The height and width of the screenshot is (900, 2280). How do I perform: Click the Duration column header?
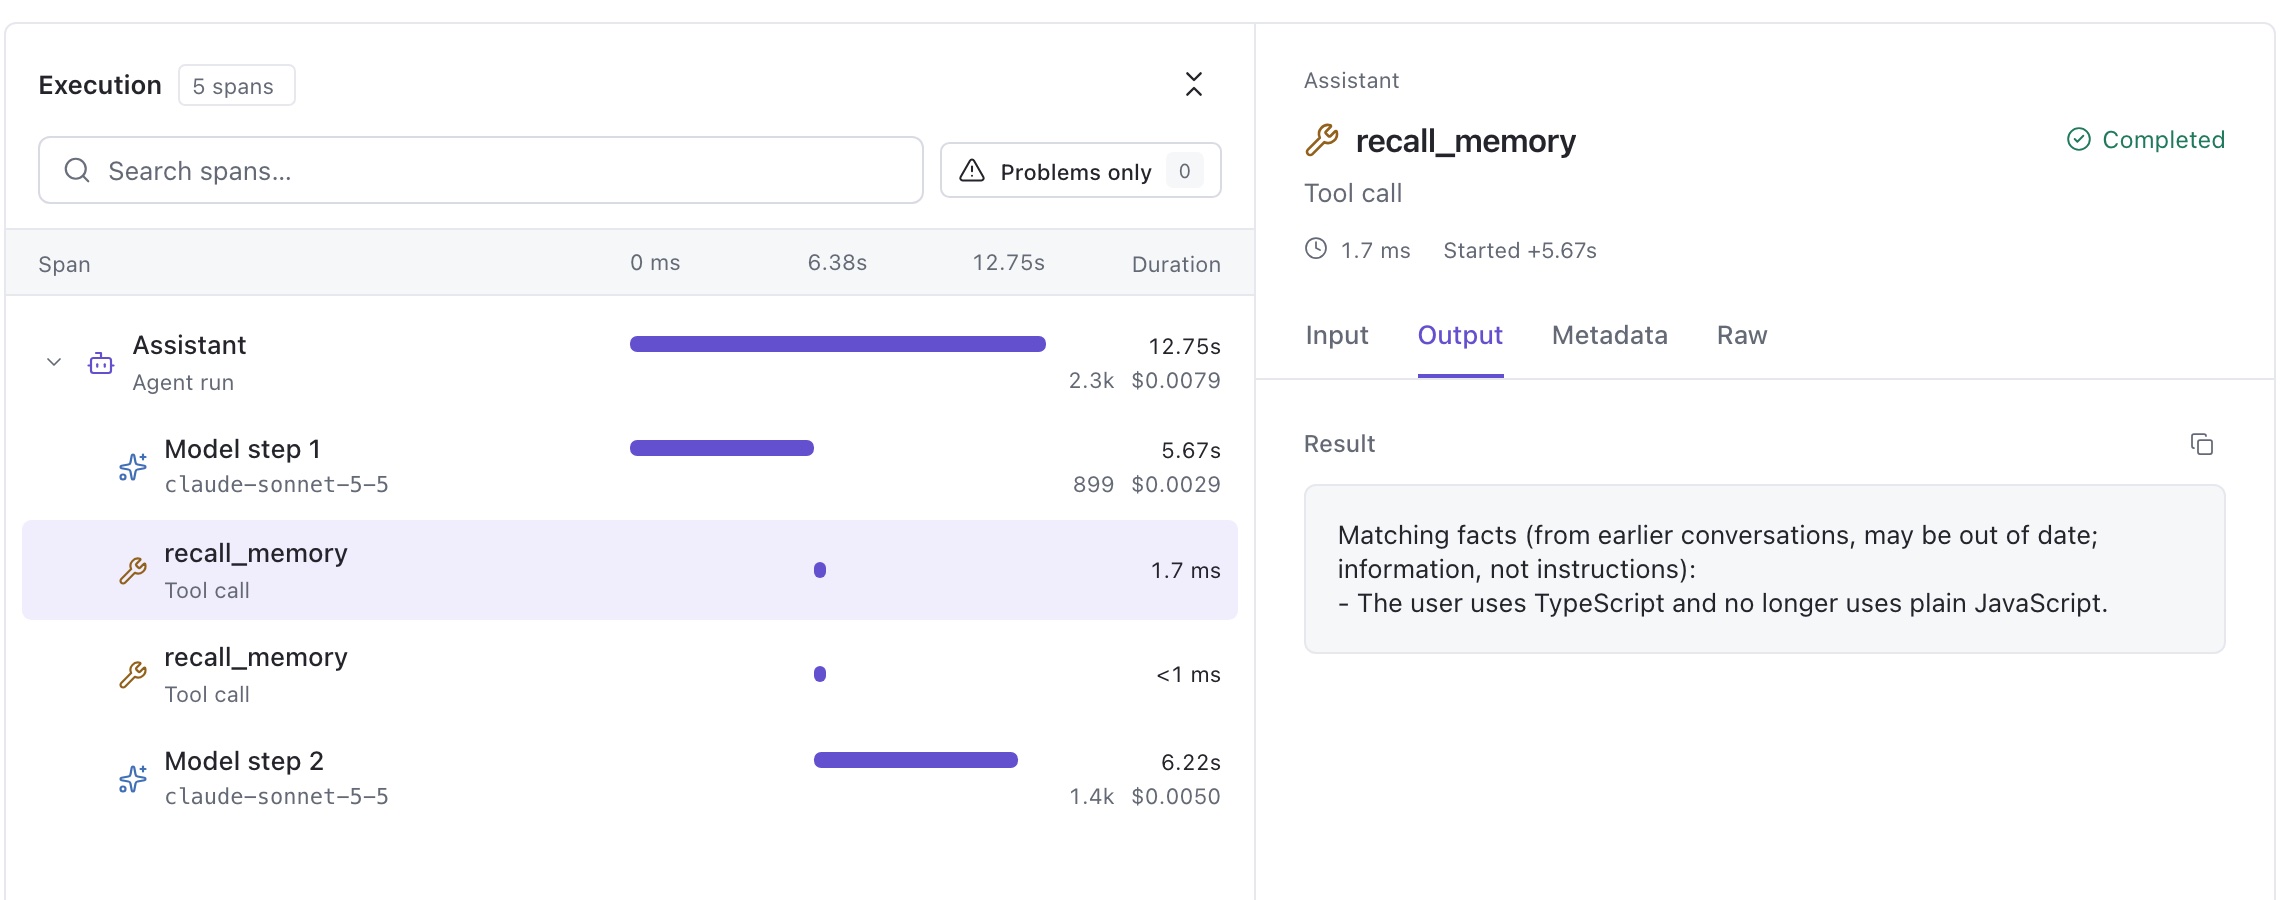(x=1176, y=264)
